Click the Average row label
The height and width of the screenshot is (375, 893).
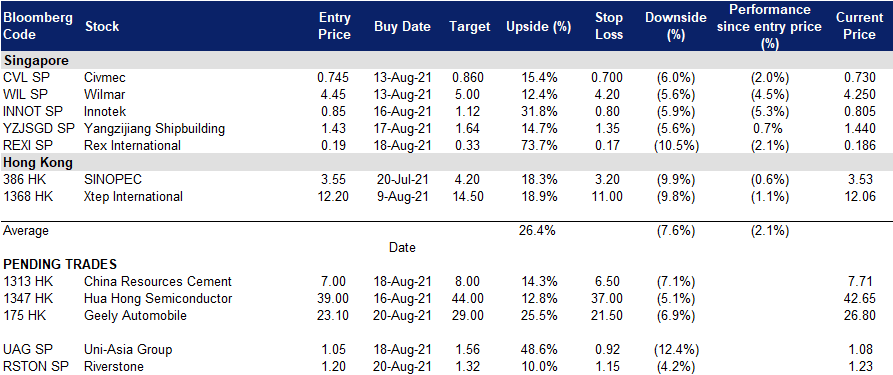pos(26,231)
